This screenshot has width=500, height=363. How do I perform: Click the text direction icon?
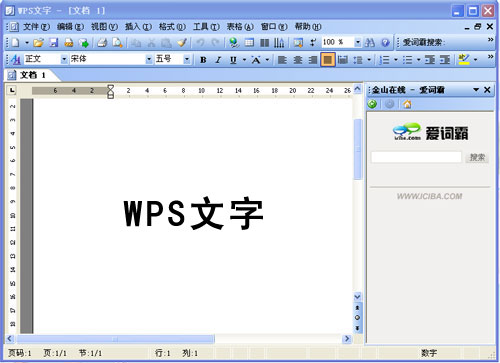(279, 42)
